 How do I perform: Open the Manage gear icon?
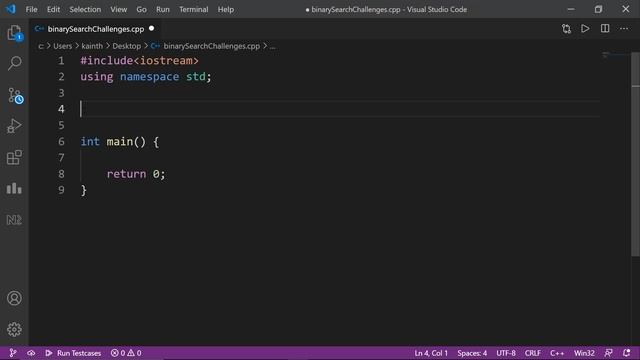14,329
